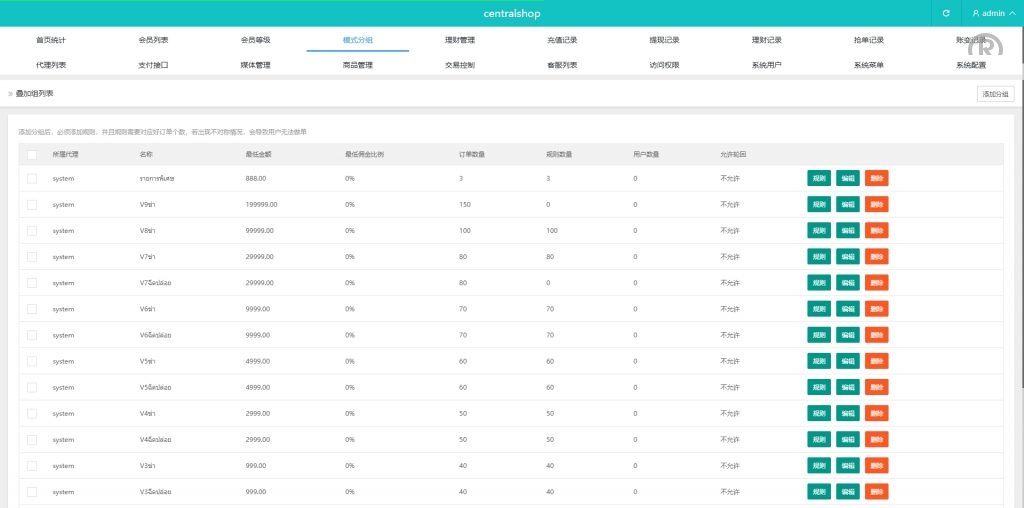Check the checkbox for the V9 row
Screen dimensions: 1024x508
point(32,204)
